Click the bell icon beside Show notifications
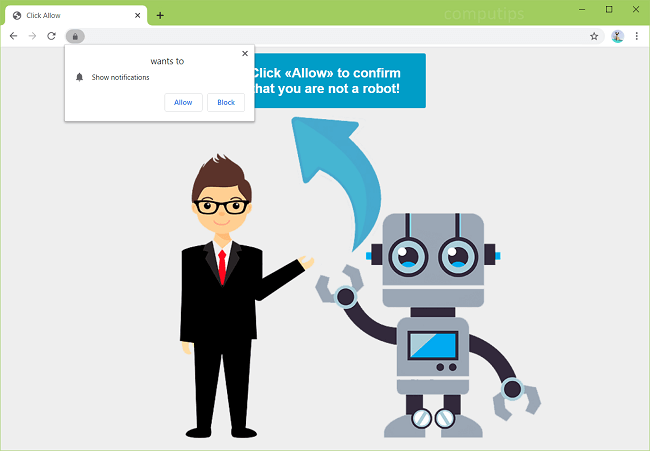Viewport: 650px width, 451px height. pyautogui.click(x=80, y=77)
